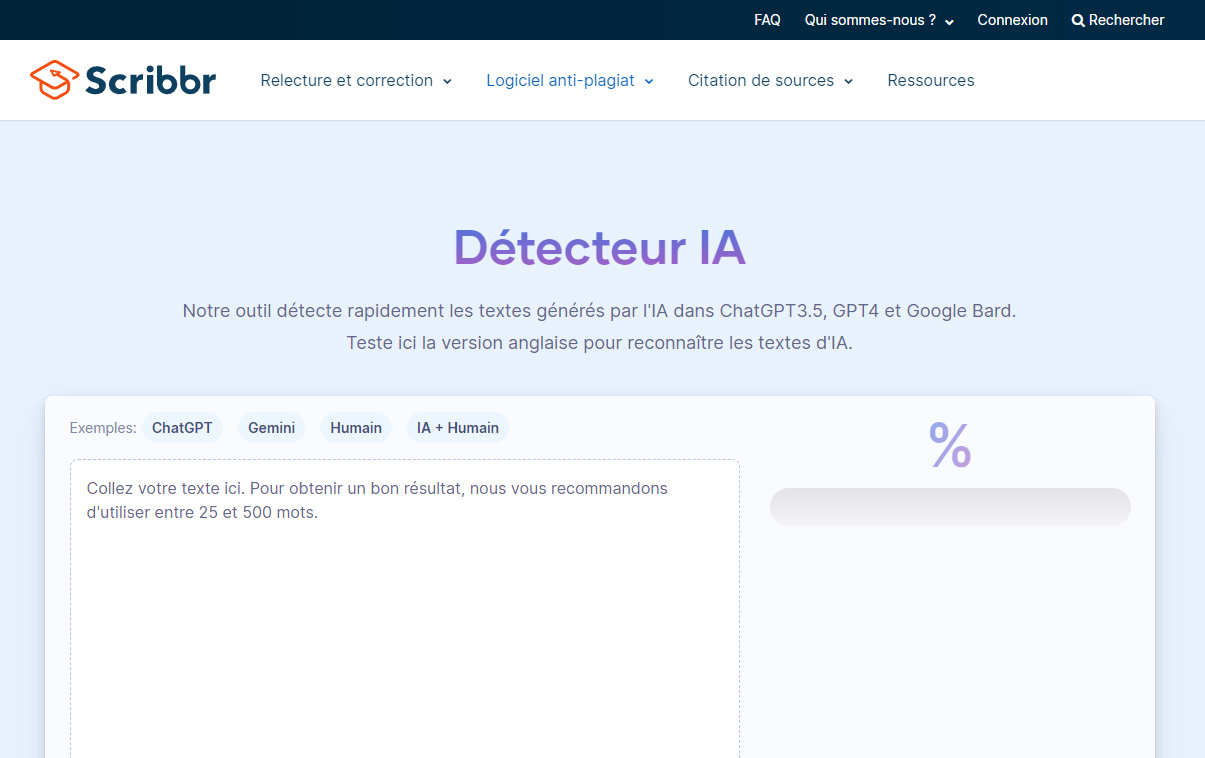
Task: Load the ChatGPT example text
Action: [x=182, y=428]
